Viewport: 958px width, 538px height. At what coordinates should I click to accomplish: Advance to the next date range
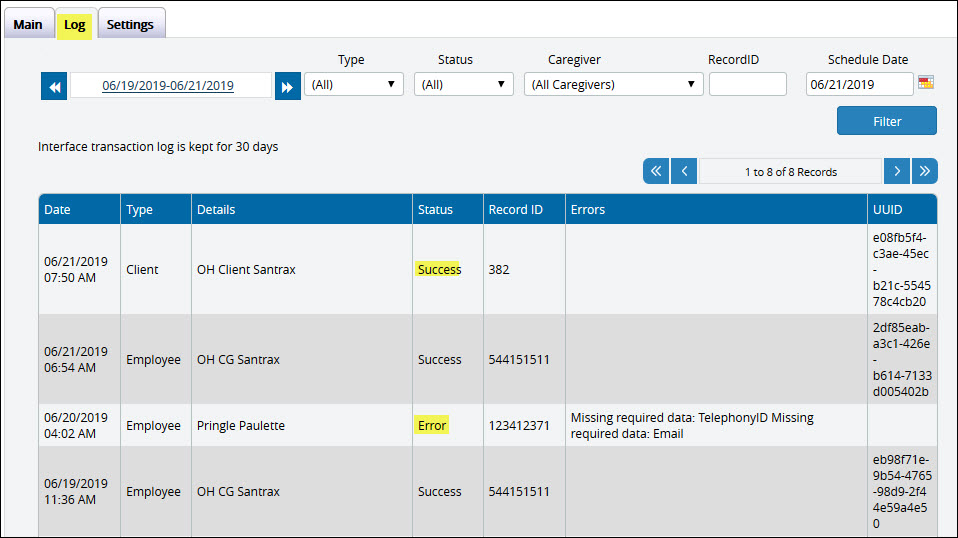point(287,86)
